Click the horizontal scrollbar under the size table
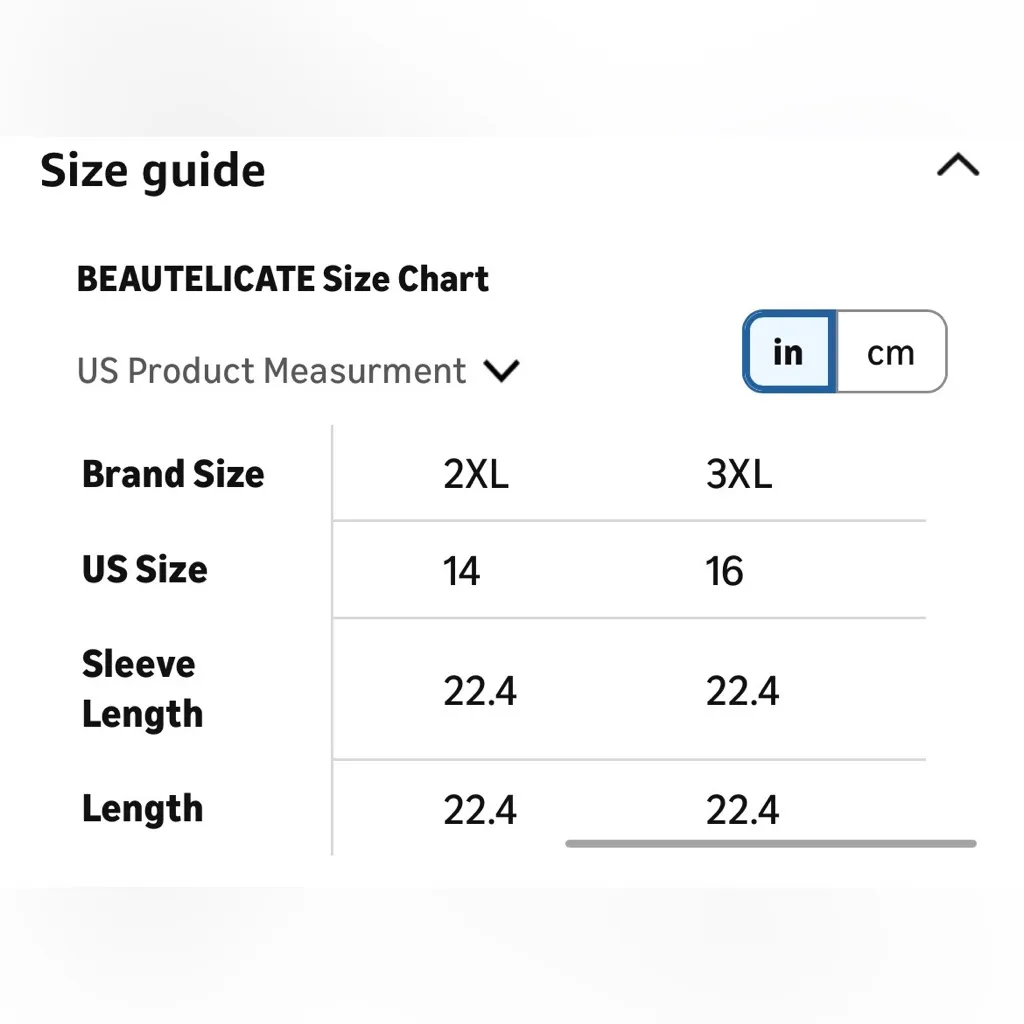 (x=770, y=844)
